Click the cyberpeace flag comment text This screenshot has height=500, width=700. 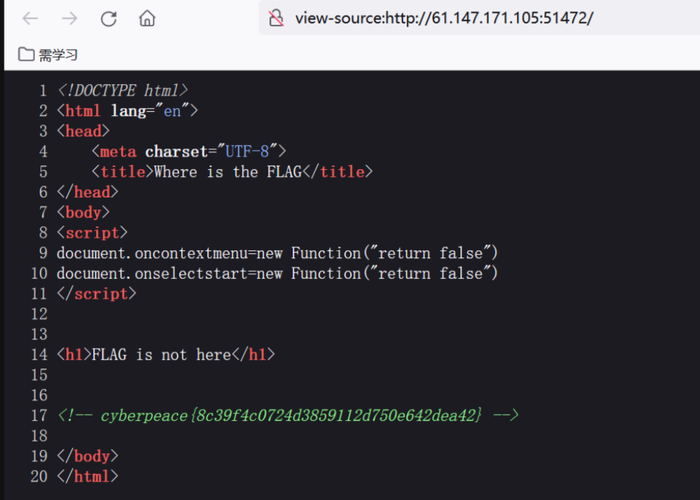pos(292,416)
